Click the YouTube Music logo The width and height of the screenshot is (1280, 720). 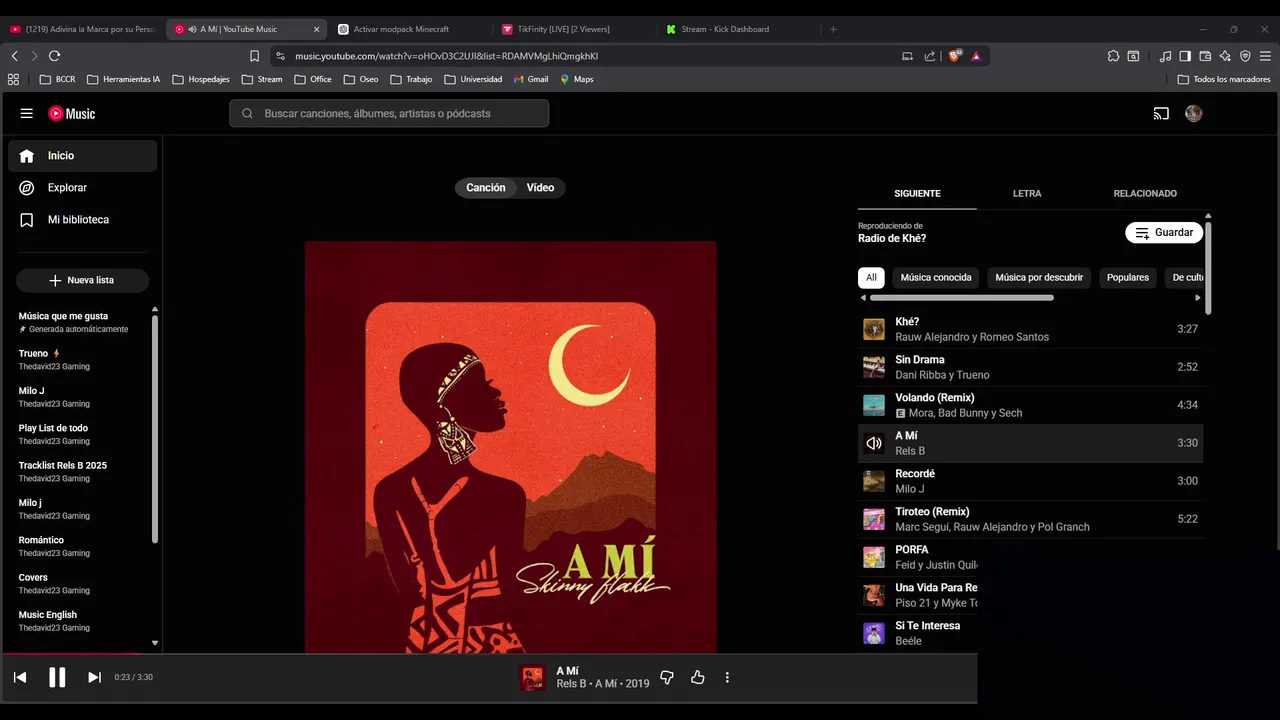pos(72,114)
